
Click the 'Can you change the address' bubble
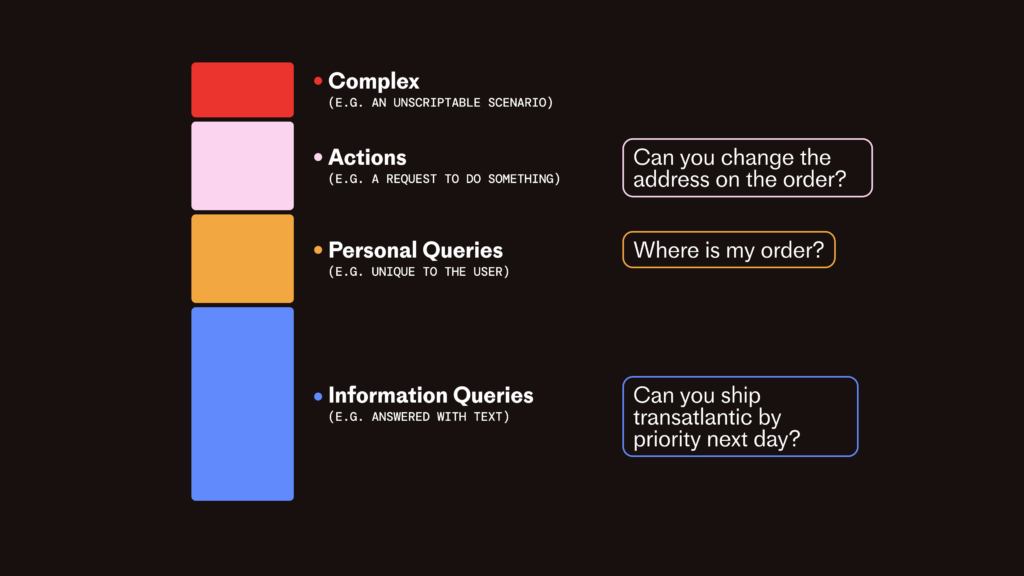coord(747,168)
